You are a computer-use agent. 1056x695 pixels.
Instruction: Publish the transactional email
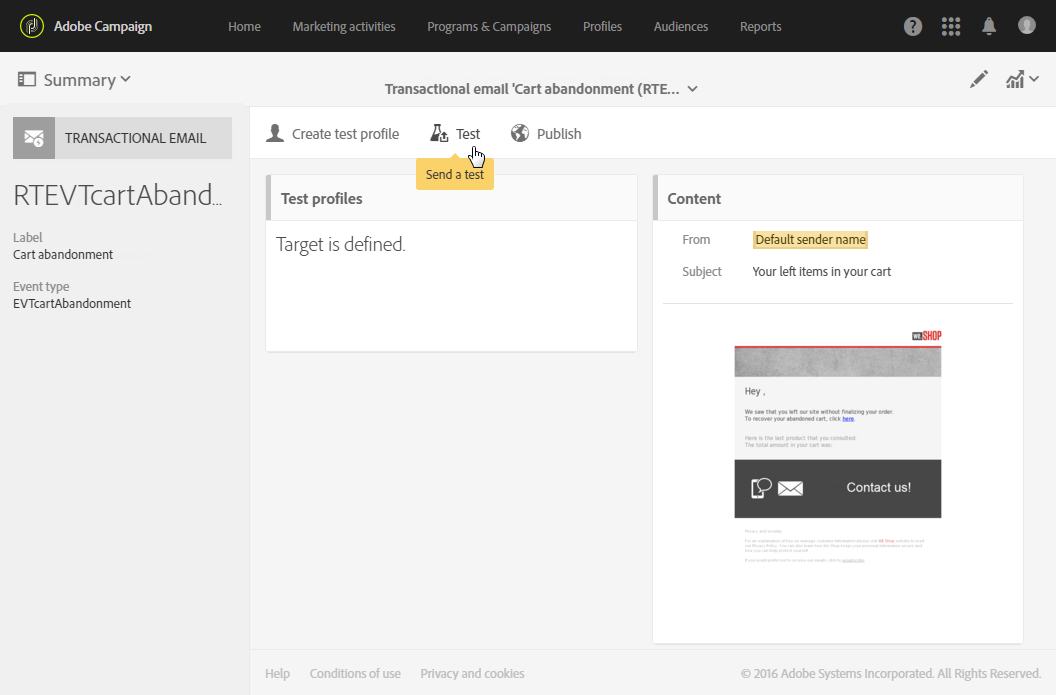point(546,134)
